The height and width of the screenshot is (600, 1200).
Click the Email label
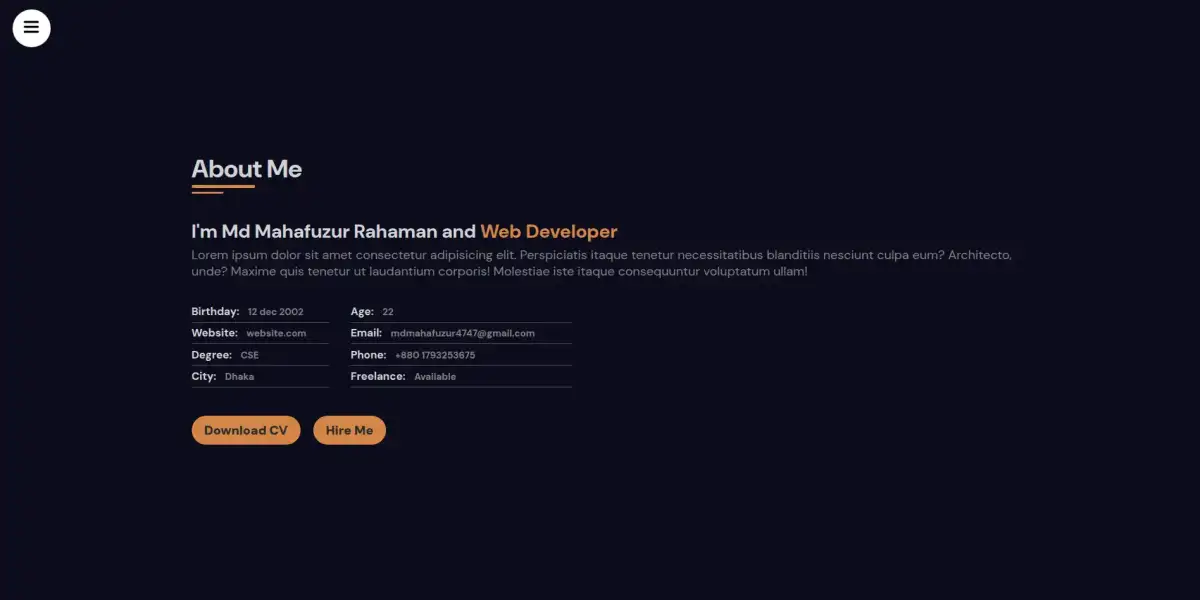(366, 333)
